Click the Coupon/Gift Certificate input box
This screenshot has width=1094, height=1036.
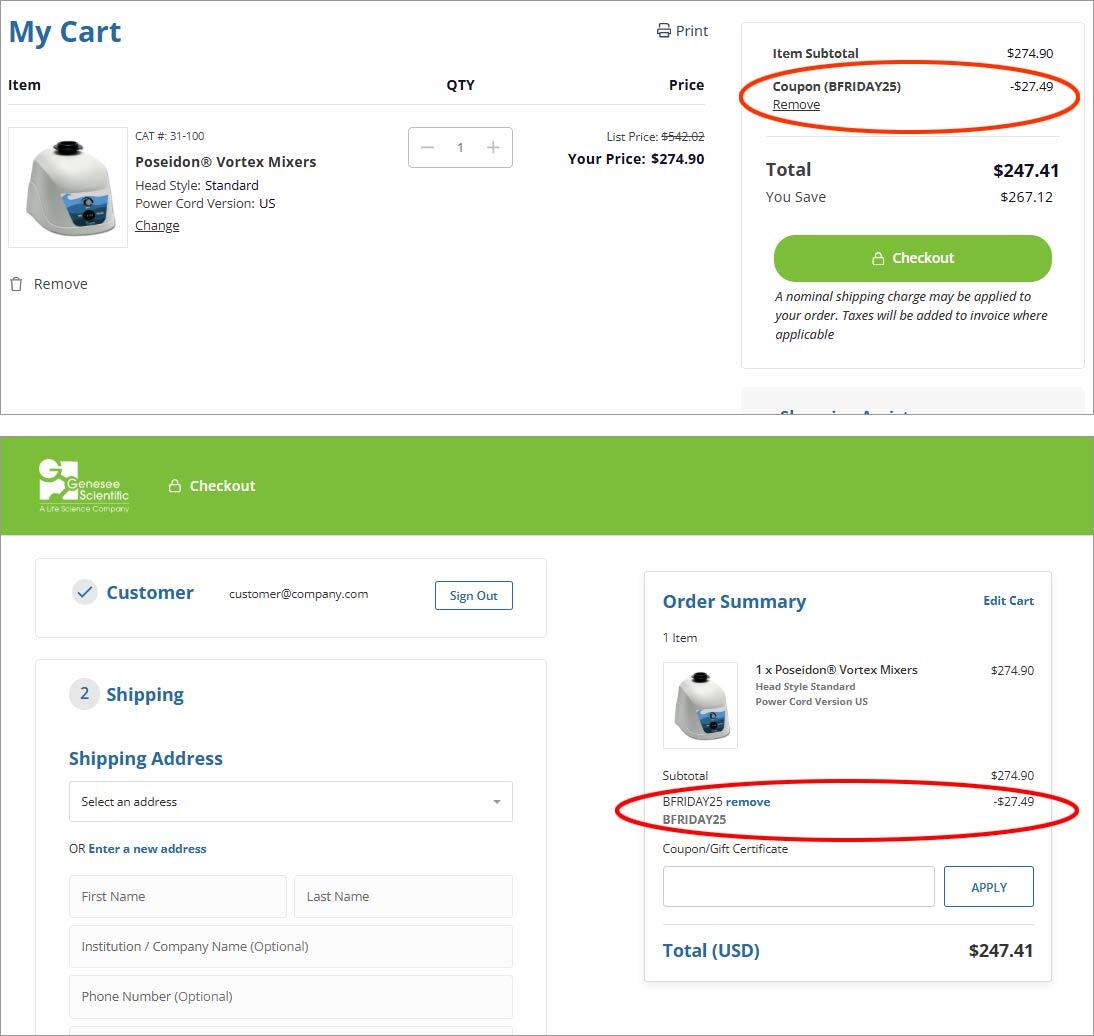click(798, 887)
